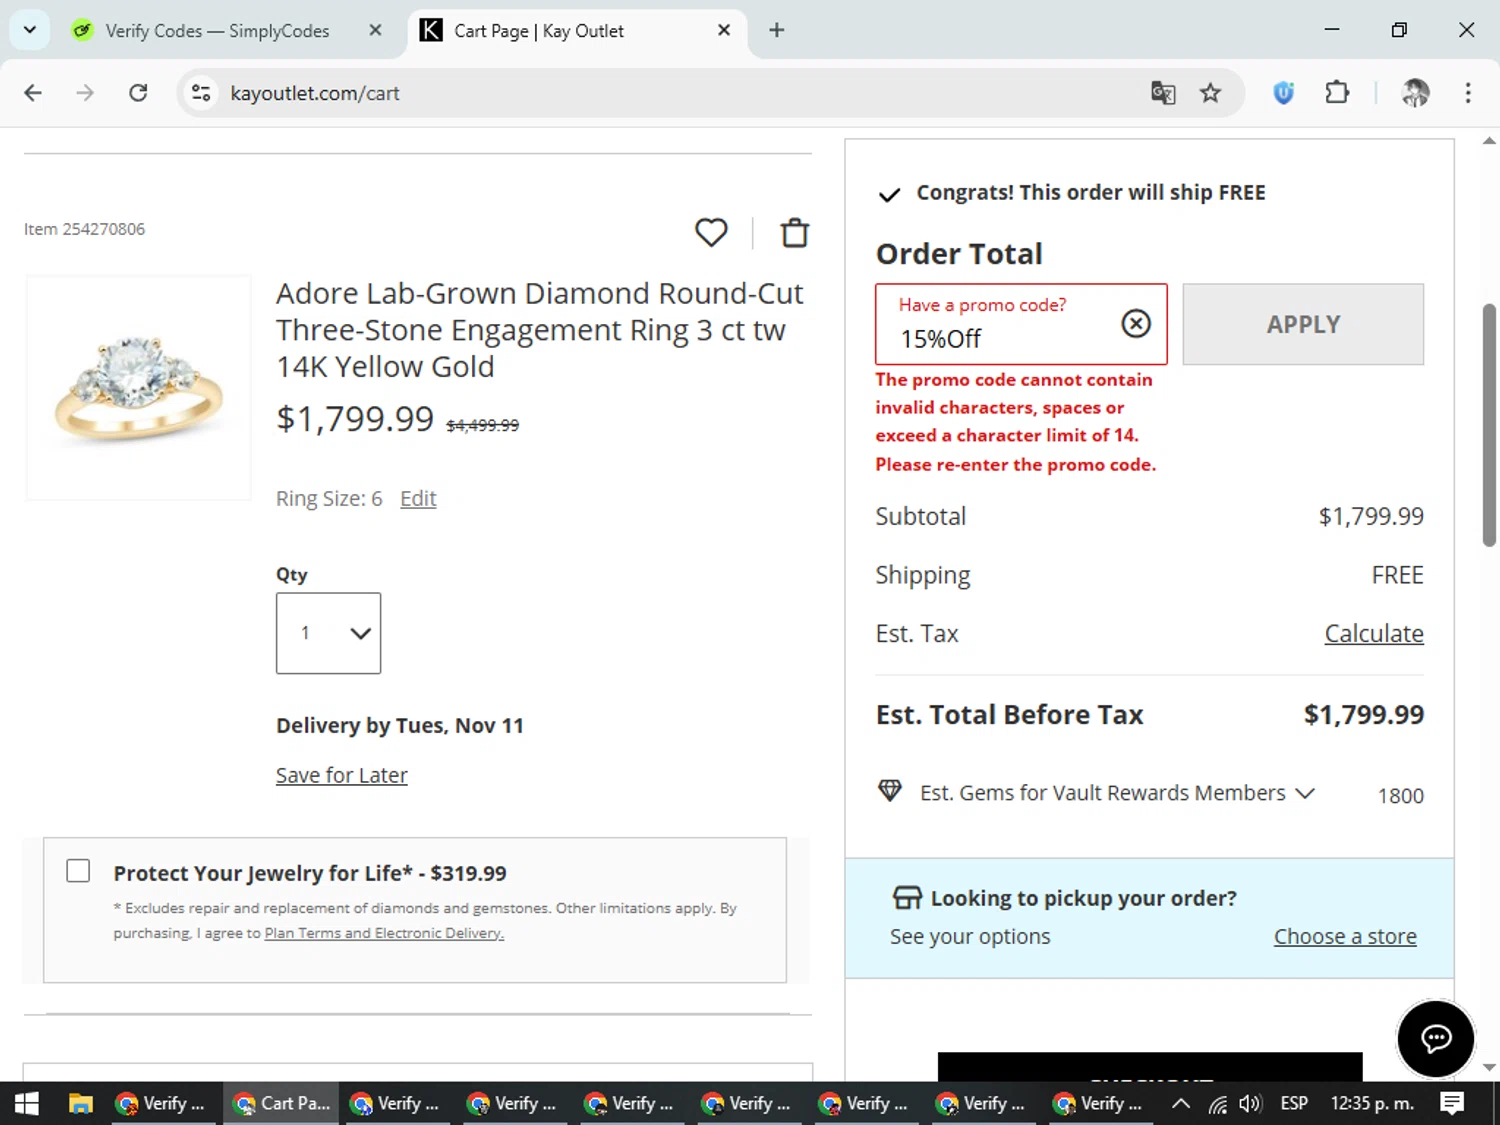
Task: Show hidden system tray icons
Action: point(1181,1103)
